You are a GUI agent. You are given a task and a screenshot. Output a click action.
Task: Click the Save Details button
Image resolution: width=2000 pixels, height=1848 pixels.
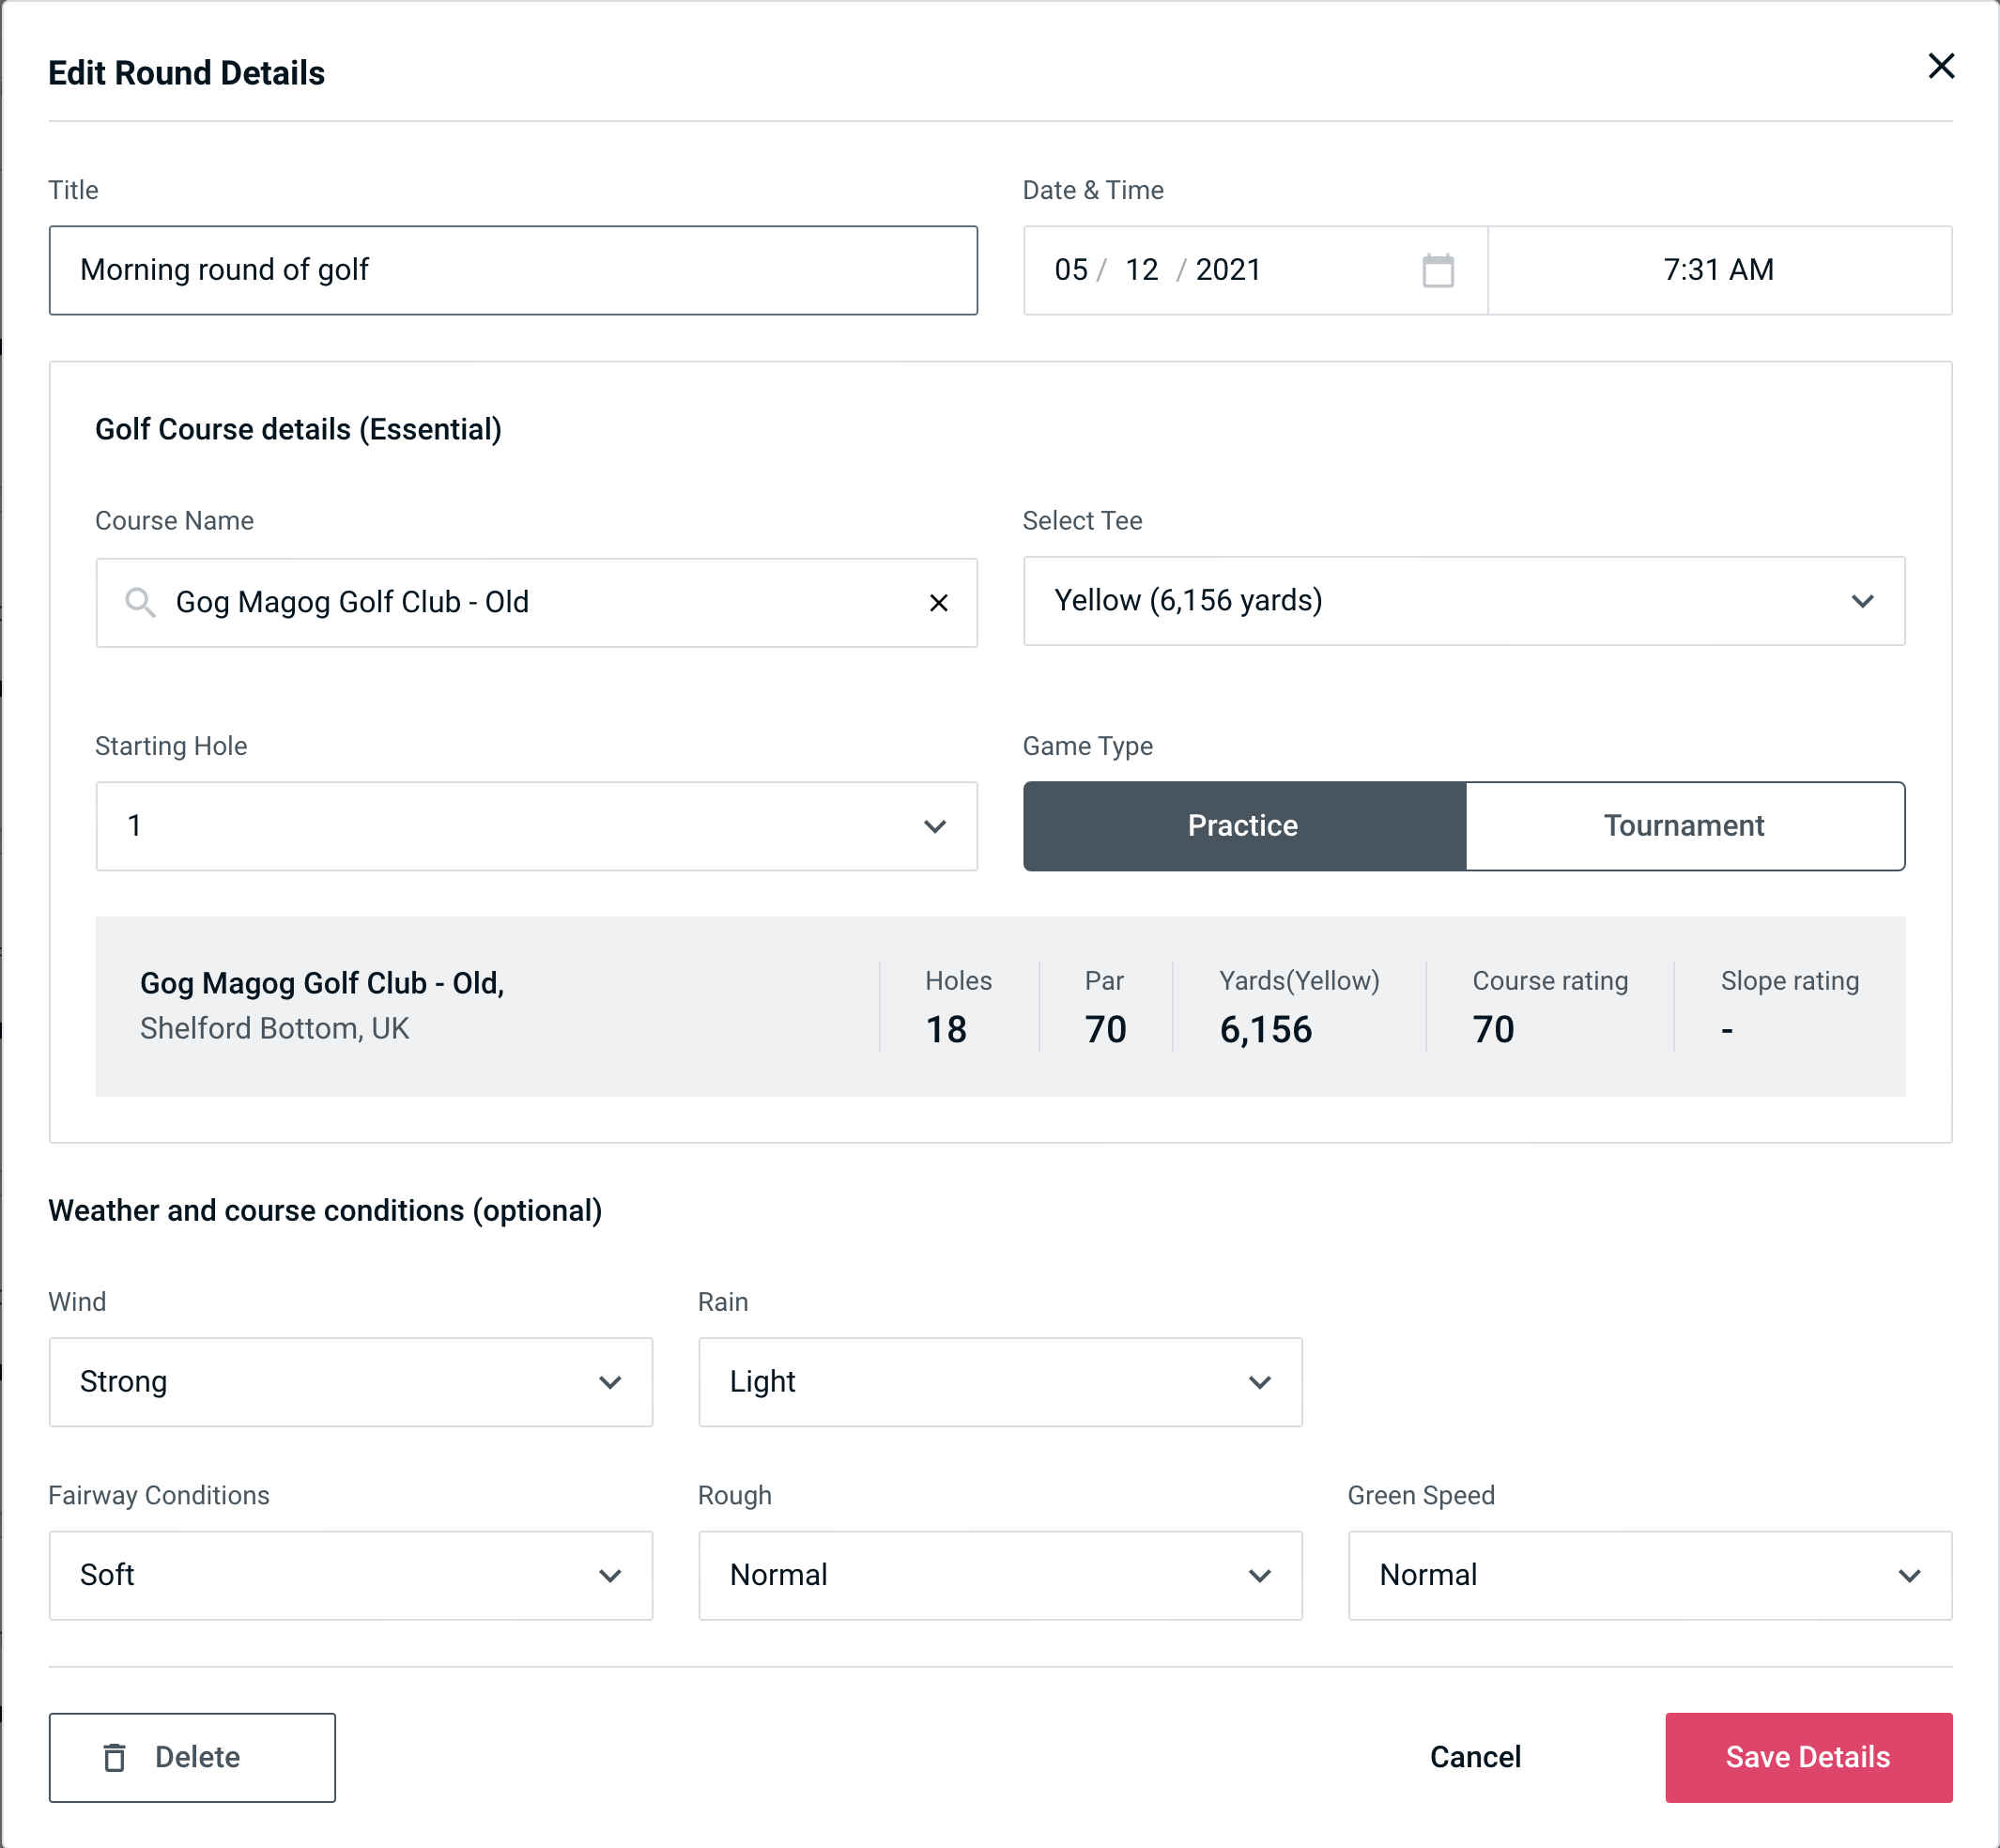tap(1807, 1758)
